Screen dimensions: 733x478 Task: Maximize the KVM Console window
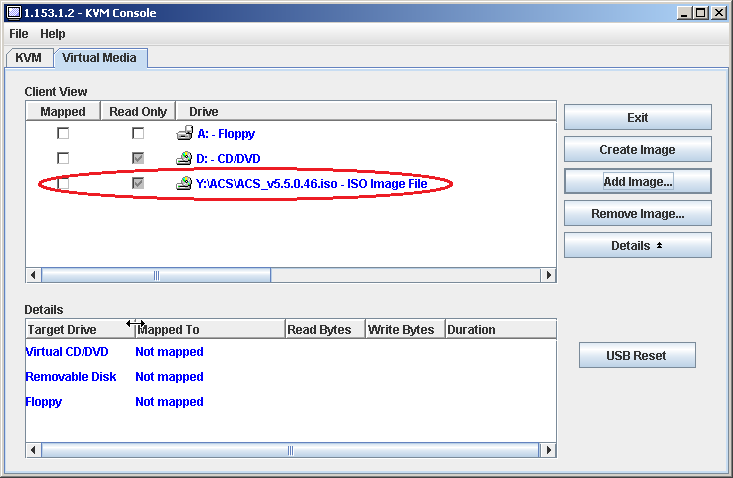click(x=701, y=13)
